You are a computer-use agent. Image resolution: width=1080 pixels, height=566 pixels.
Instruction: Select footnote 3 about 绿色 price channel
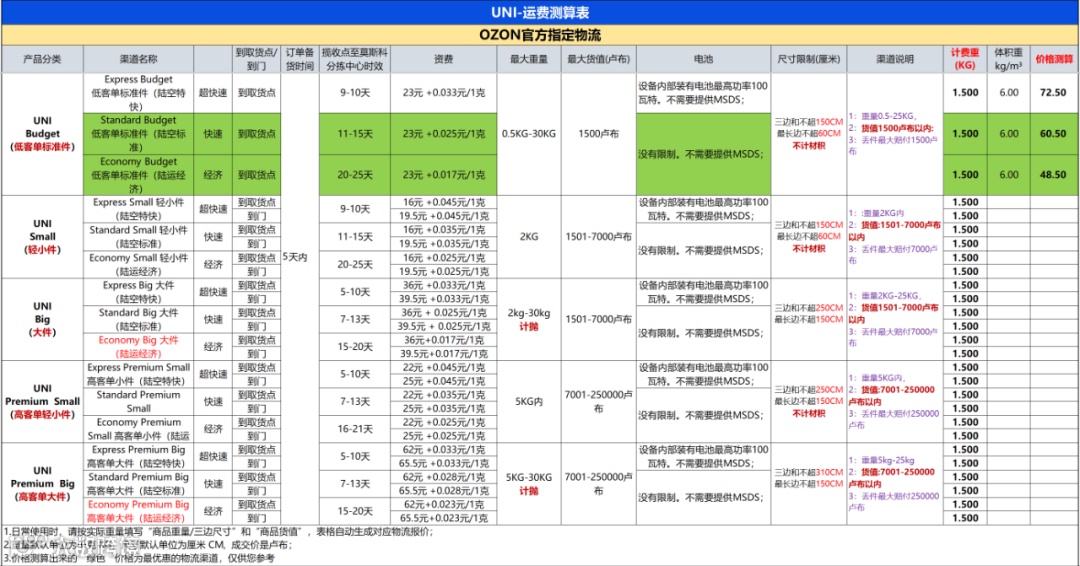[x=139, y=558]
